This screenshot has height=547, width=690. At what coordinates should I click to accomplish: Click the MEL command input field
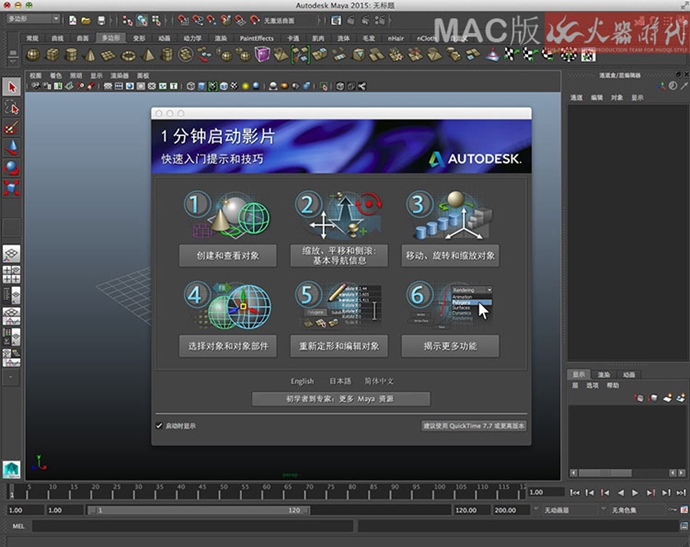click(190, 526)
